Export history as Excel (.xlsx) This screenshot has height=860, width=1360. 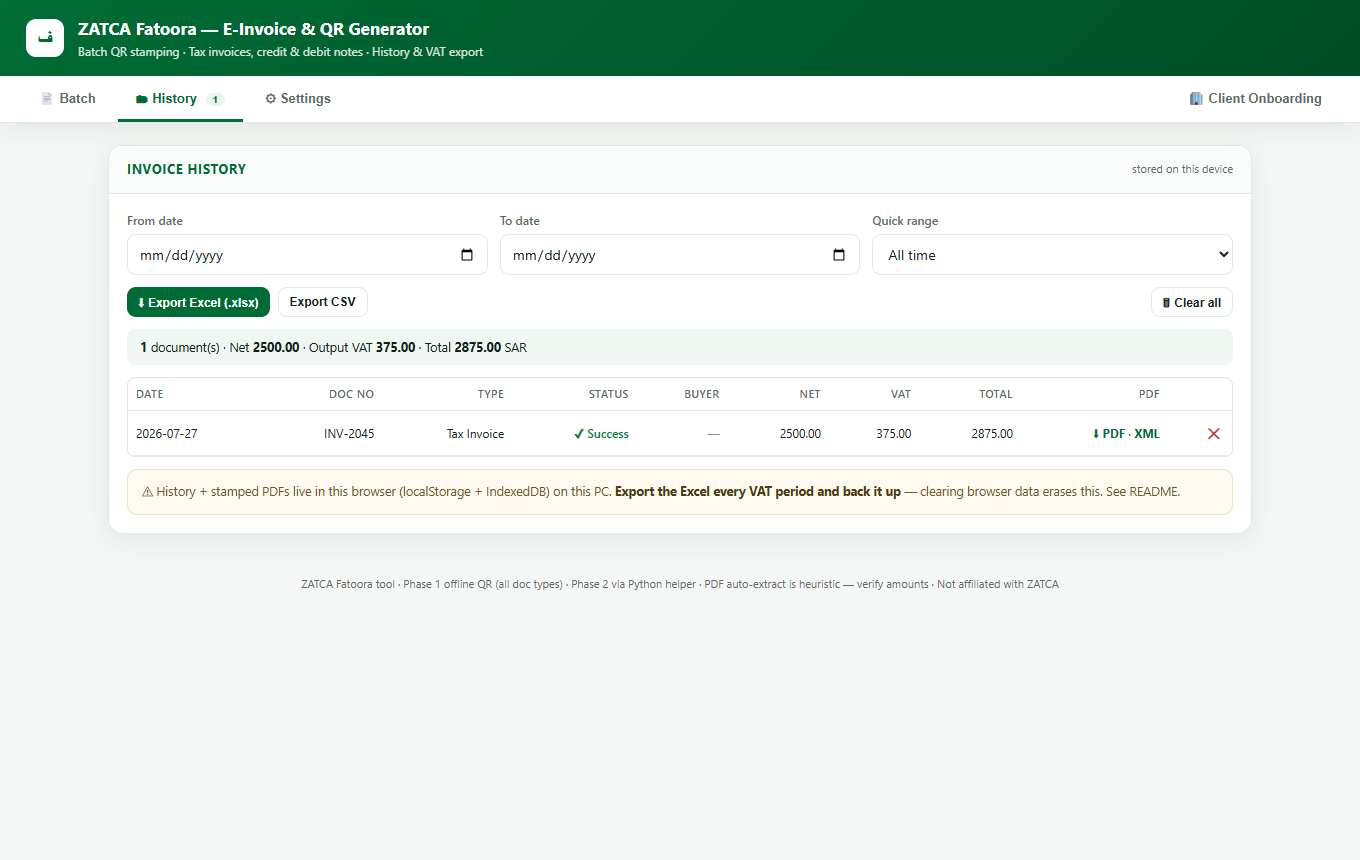click(198, 302)
